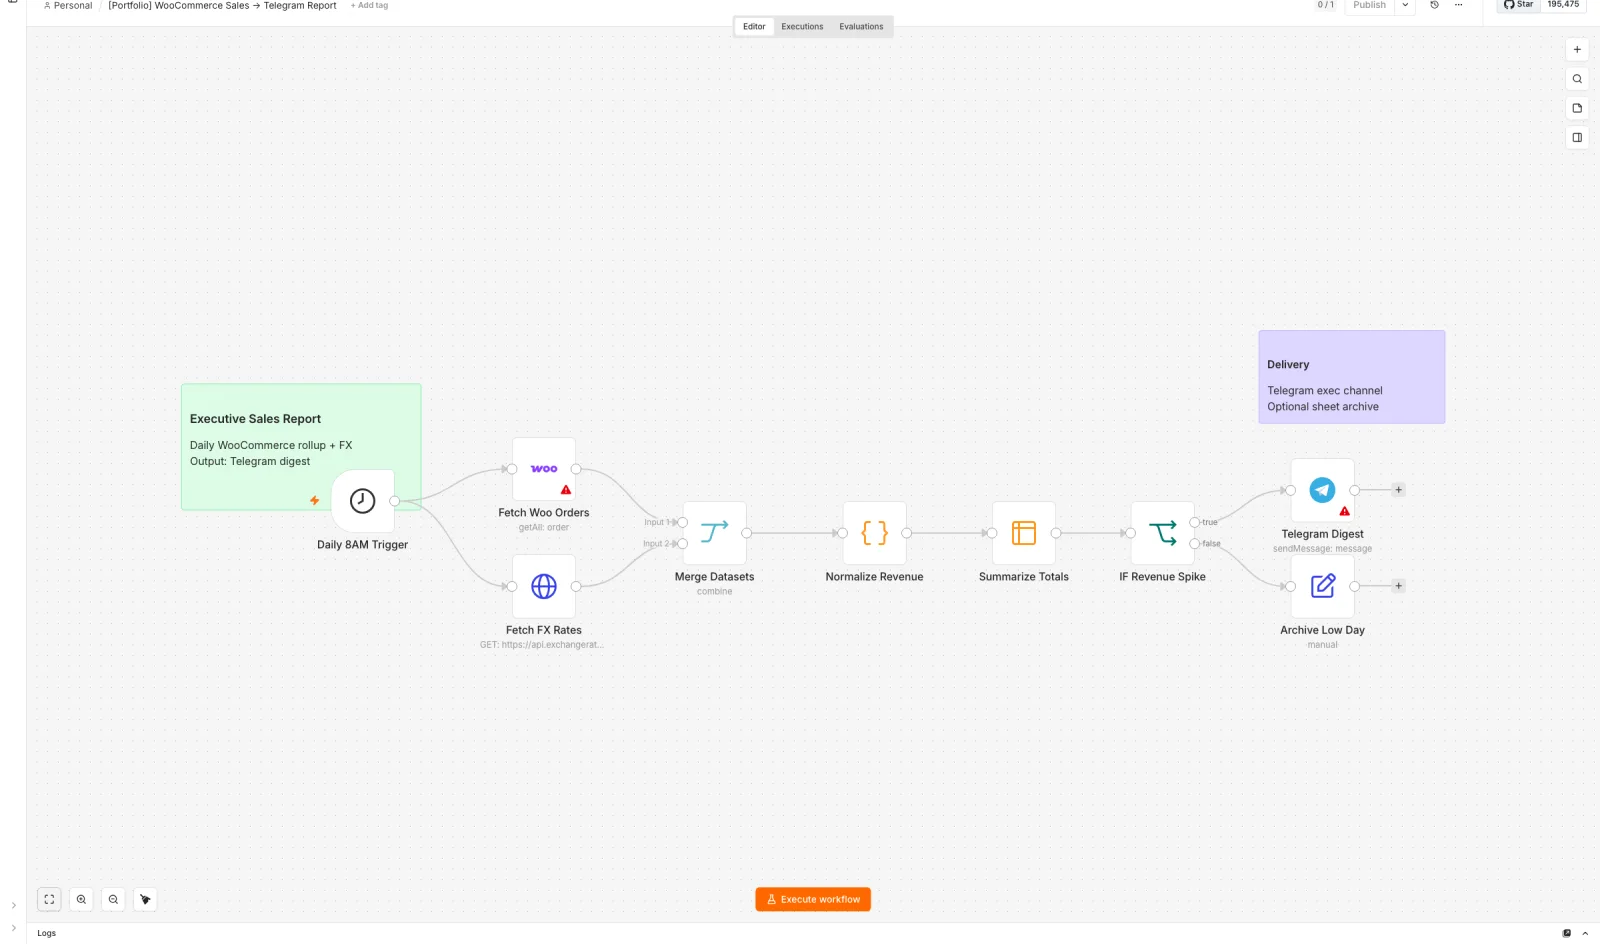The width and height of the screenshot is (1600, 944).
Task: Select the purple Delivery sticky note
Action: click(1351, 377)
